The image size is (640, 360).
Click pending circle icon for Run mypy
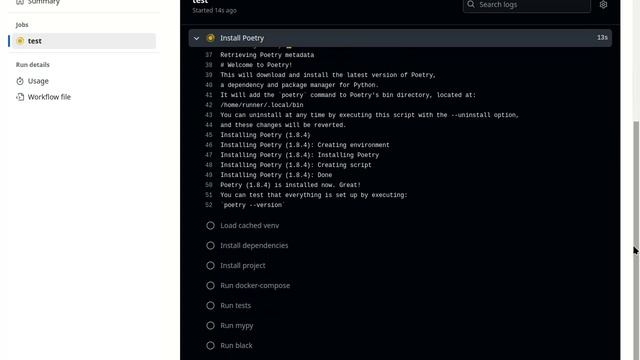tap(210, 325)
